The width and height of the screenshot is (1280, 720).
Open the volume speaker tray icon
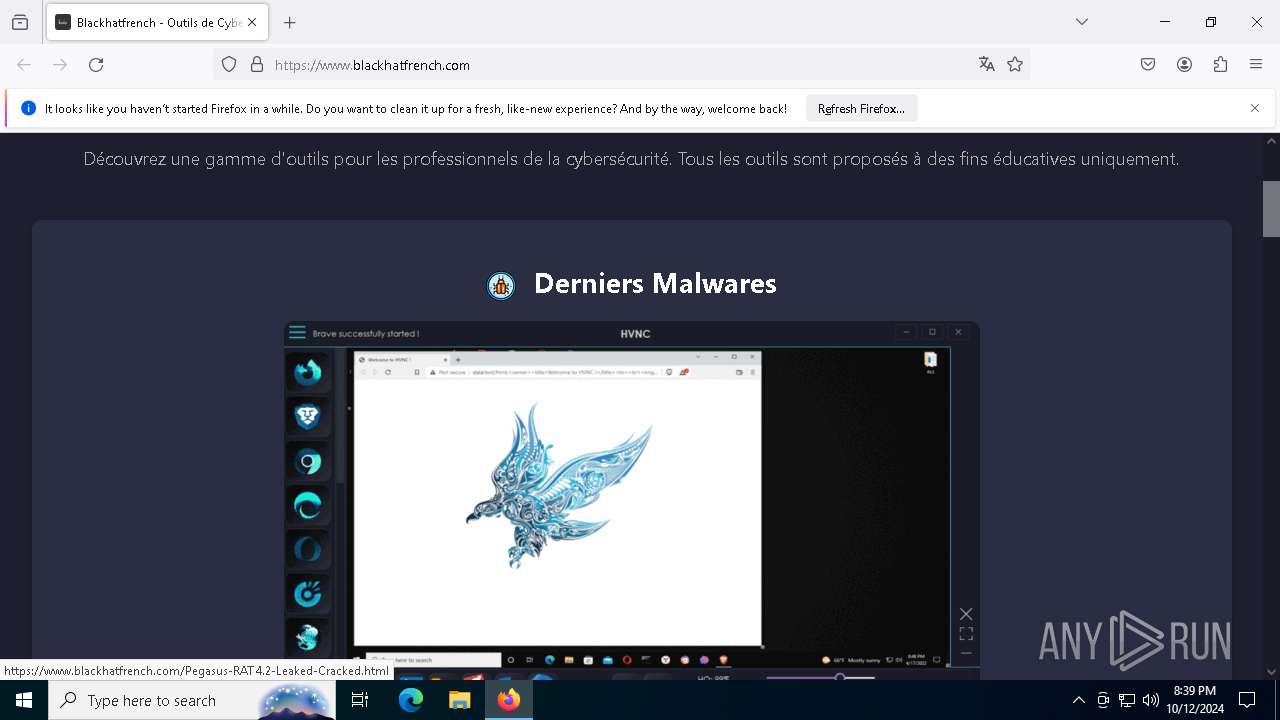point(1151,700)
